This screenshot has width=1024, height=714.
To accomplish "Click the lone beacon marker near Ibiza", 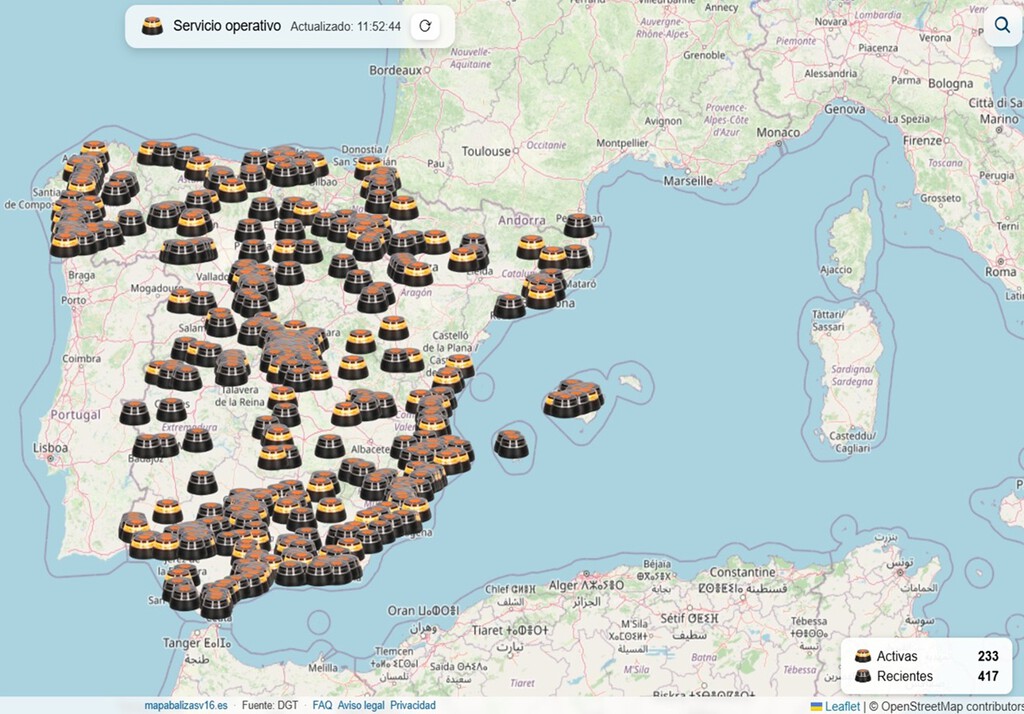I will pos(511,443).
